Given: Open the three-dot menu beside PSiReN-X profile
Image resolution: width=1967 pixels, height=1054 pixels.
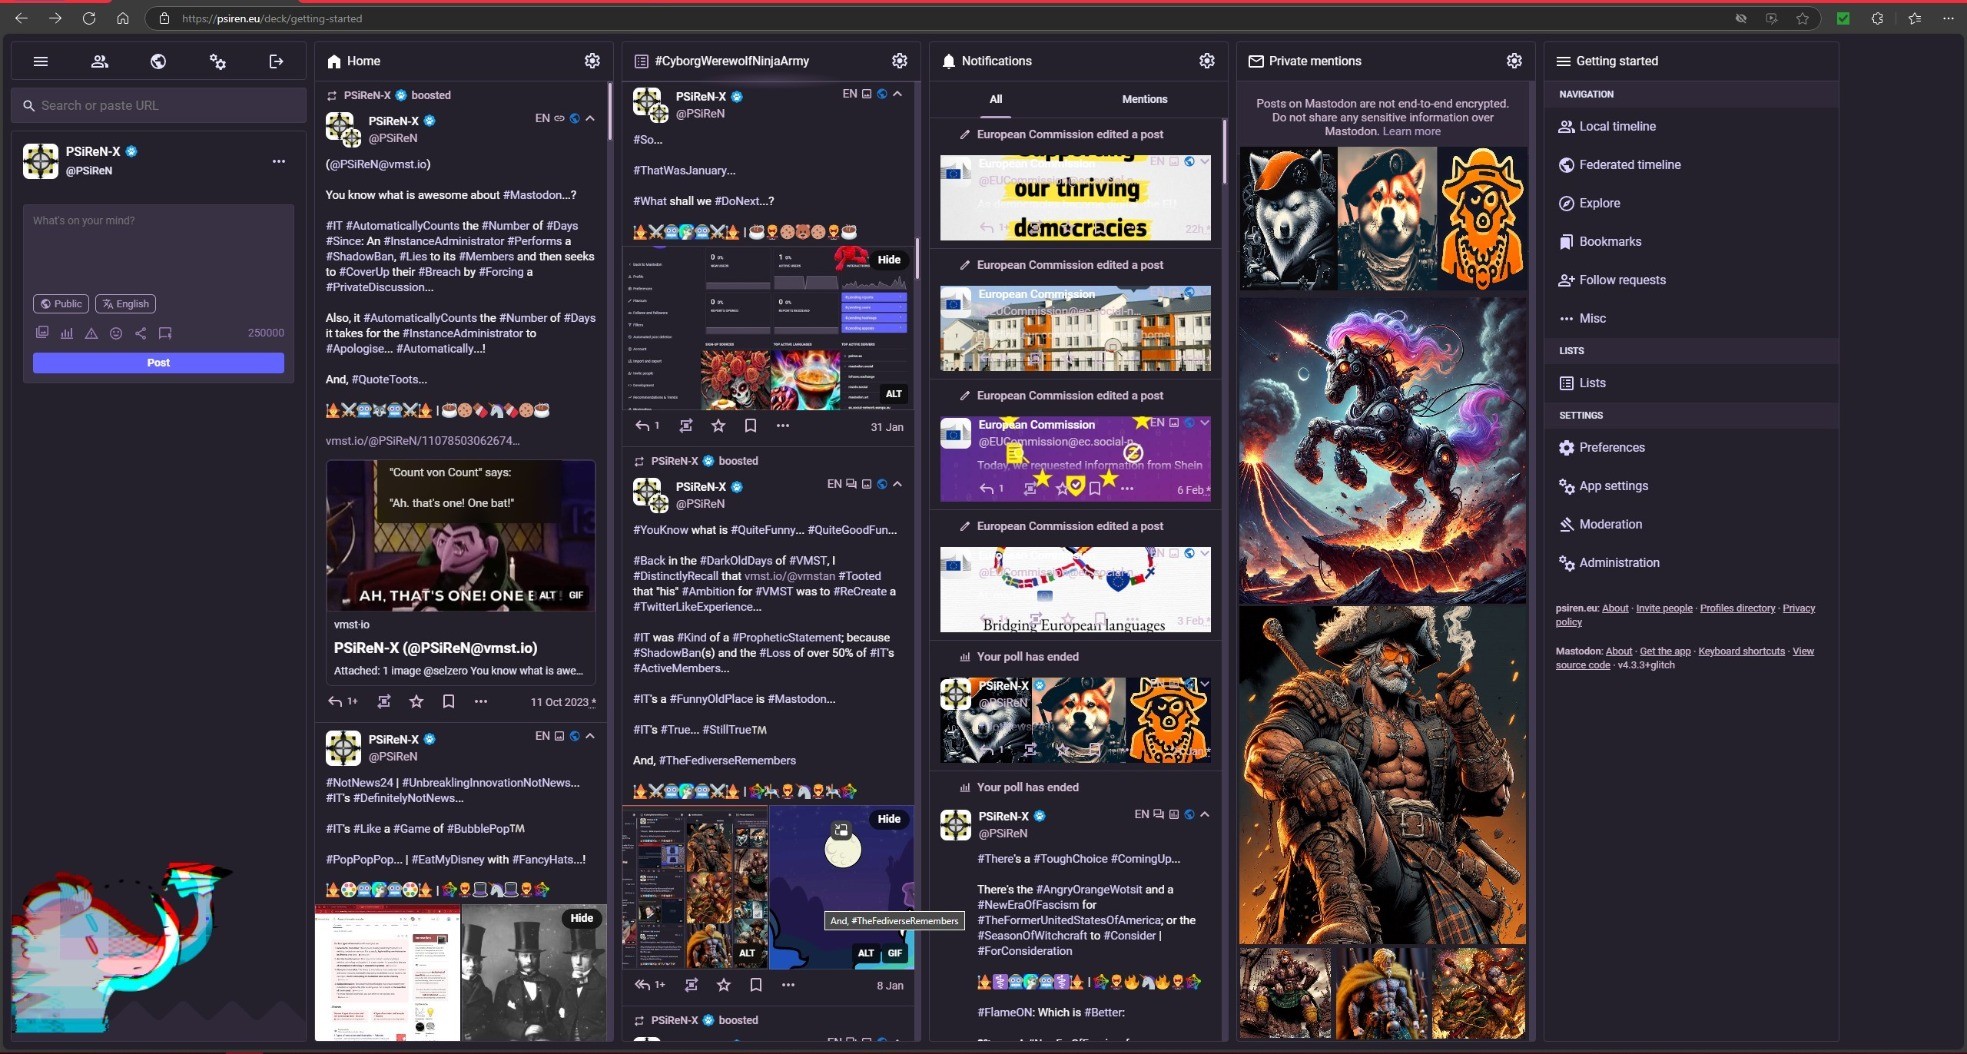Looking at the screenshot, I should 279,161.
